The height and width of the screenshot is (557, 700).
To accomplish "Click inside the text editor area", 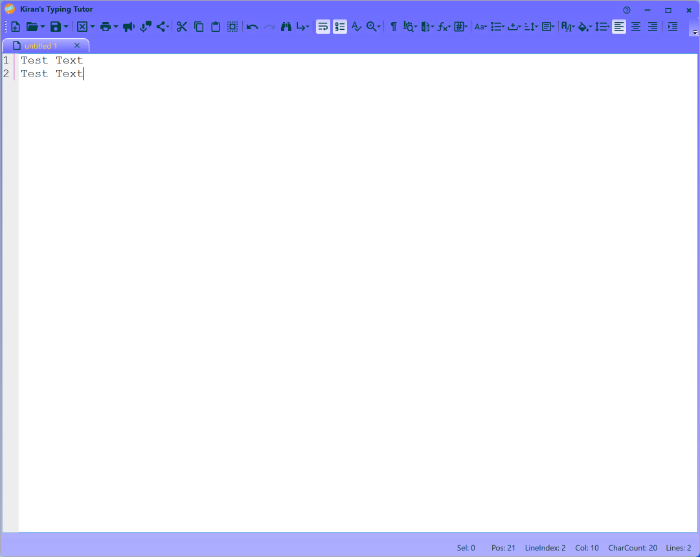I will (357, 292).
